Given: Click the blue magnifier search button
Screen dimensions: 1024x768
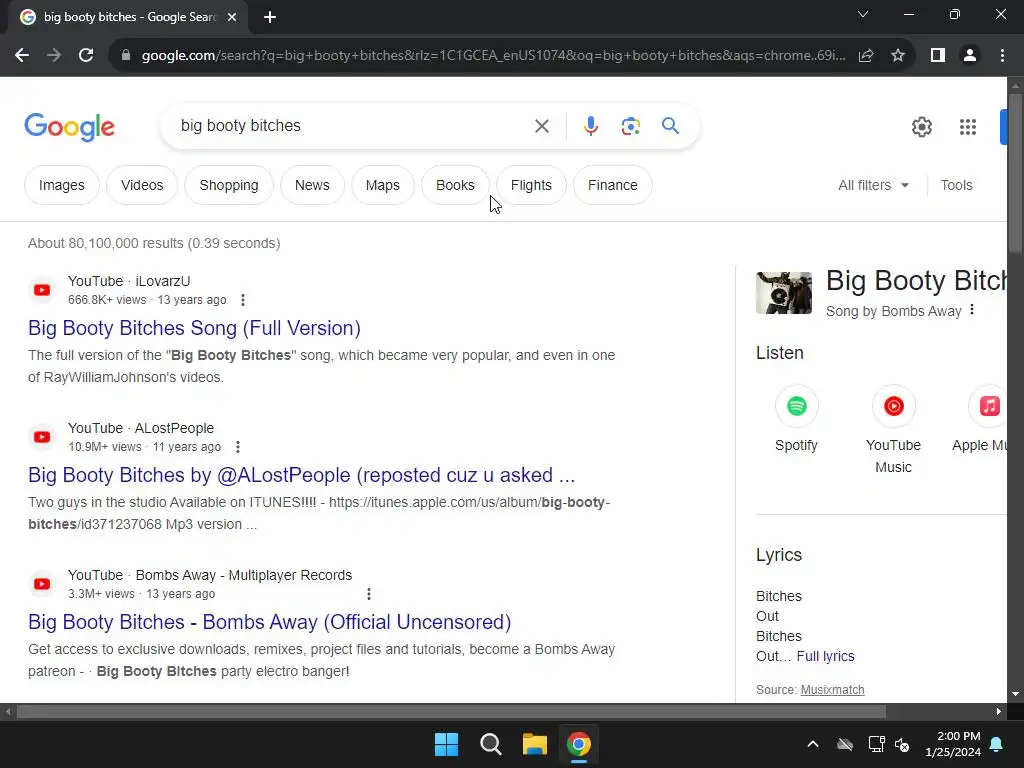Looking at the screenshot, I should (x=670, y=125).
